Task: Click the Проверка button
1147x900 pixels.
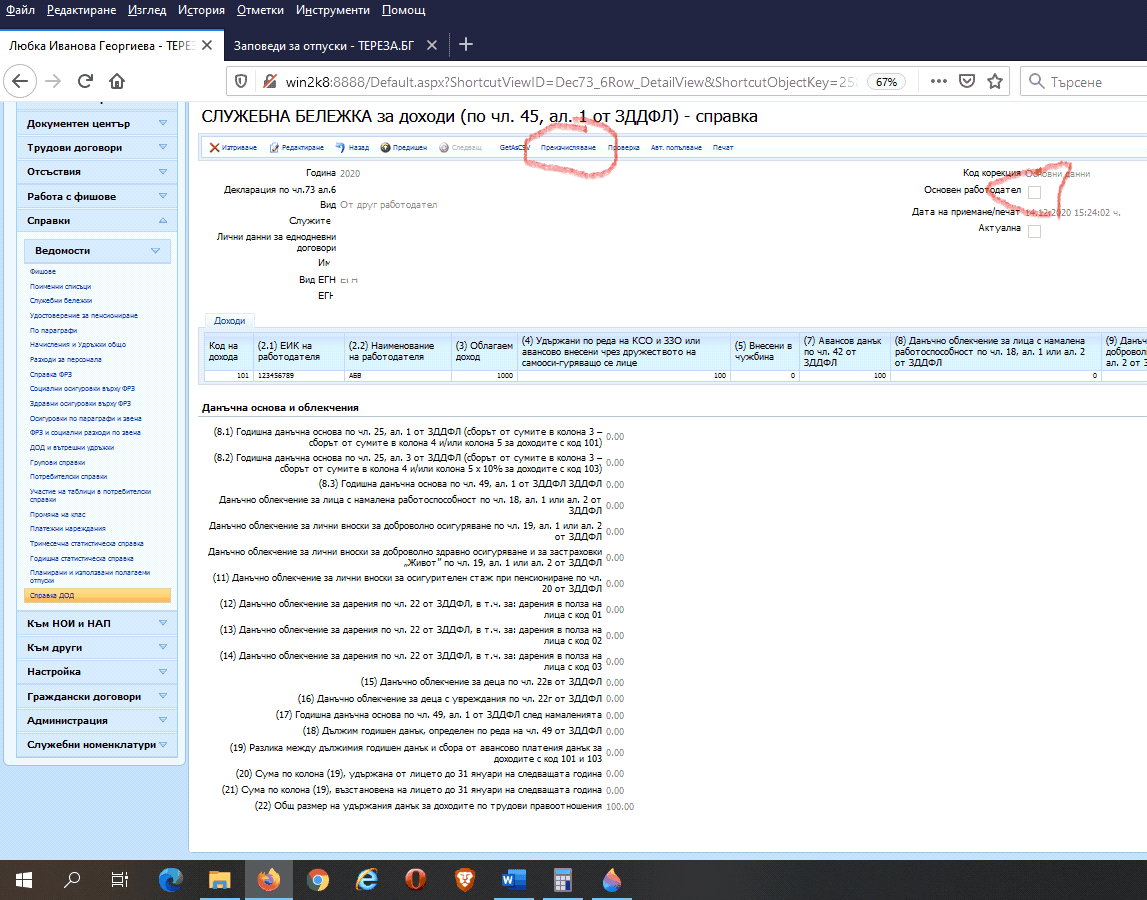Action: click(x=624, y=148)
